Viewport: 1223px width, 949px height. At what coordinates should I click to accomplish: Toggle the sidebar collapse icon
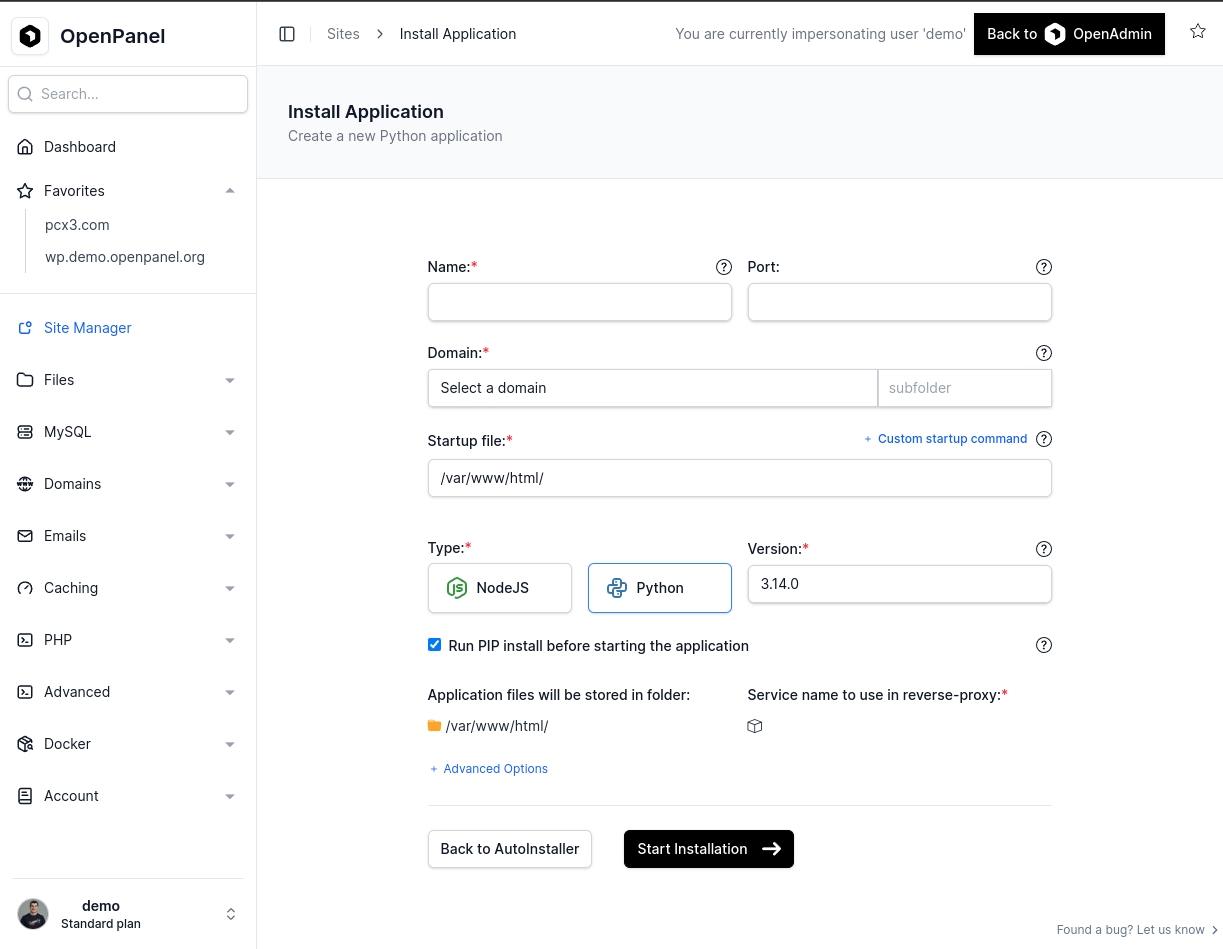coord(287,34)
